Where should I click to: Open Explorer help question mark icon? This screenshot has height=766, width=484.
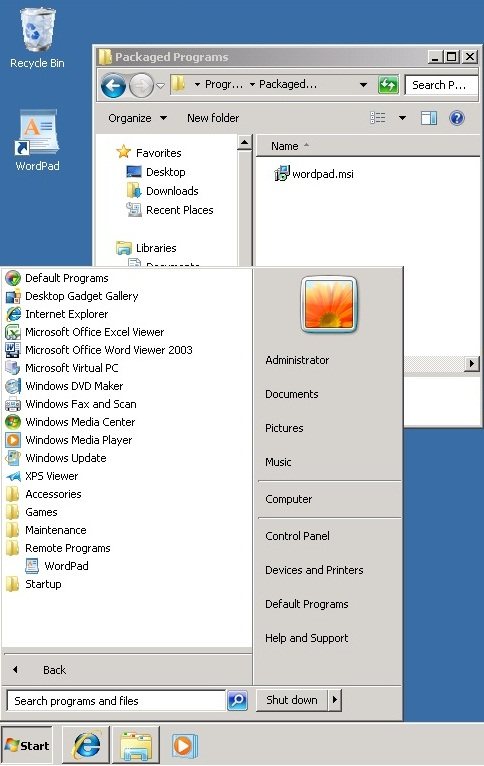pos(457,118)
